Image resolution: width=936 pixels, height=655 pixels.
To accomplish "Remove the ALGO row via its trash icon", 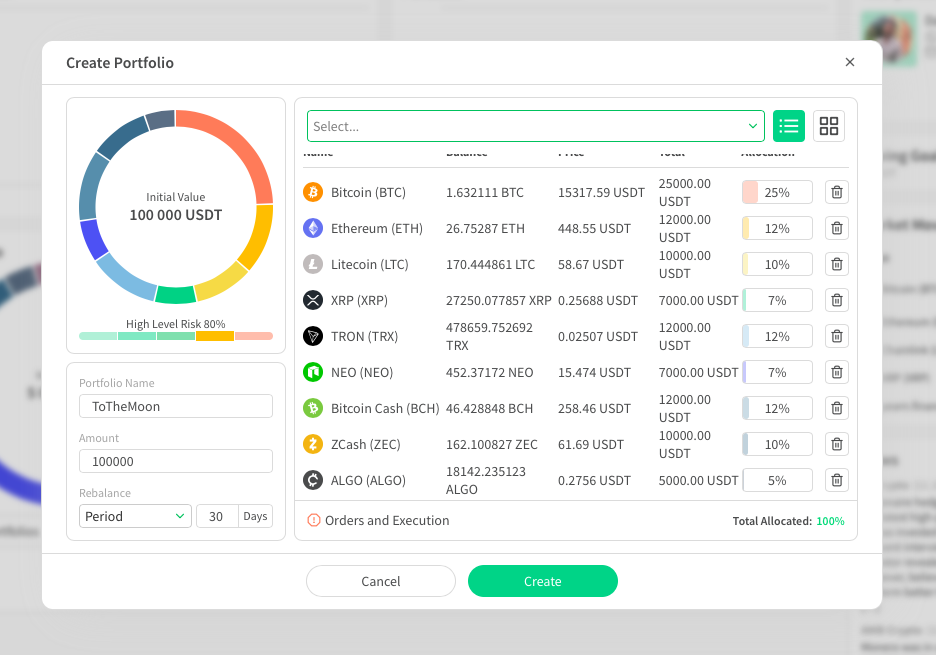I will [x=836, y=480].
